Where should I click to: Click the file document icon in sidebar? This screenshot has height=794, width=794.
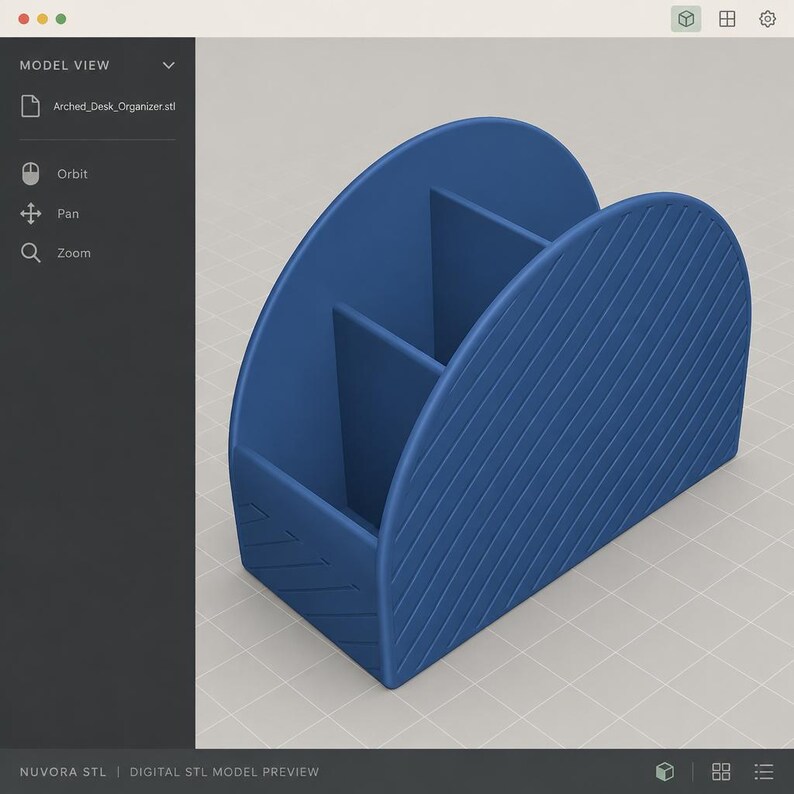point(30,106)
